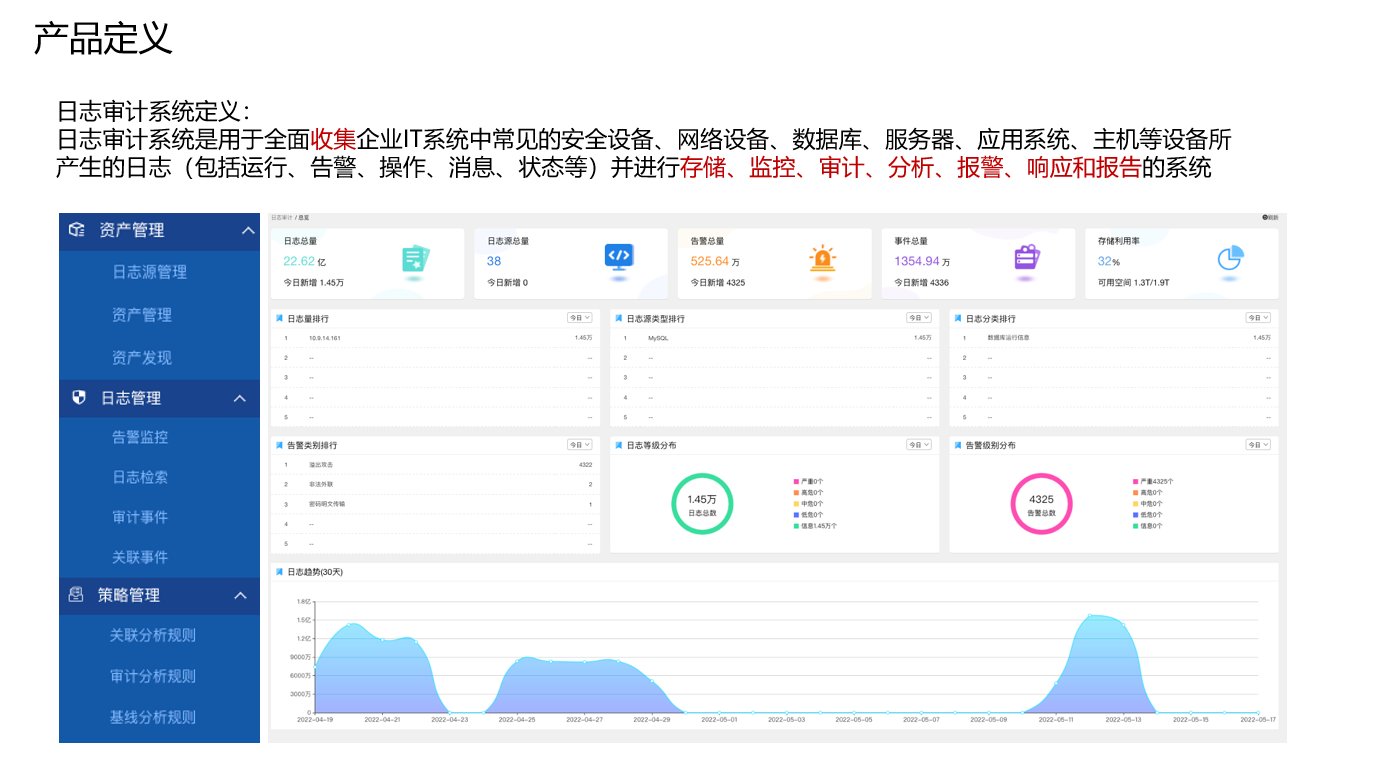The height and width of the screenshot is (777, 1385).
Task: Collapse 日志管理 section using its chevron
Action: click(x=240, y=399)
